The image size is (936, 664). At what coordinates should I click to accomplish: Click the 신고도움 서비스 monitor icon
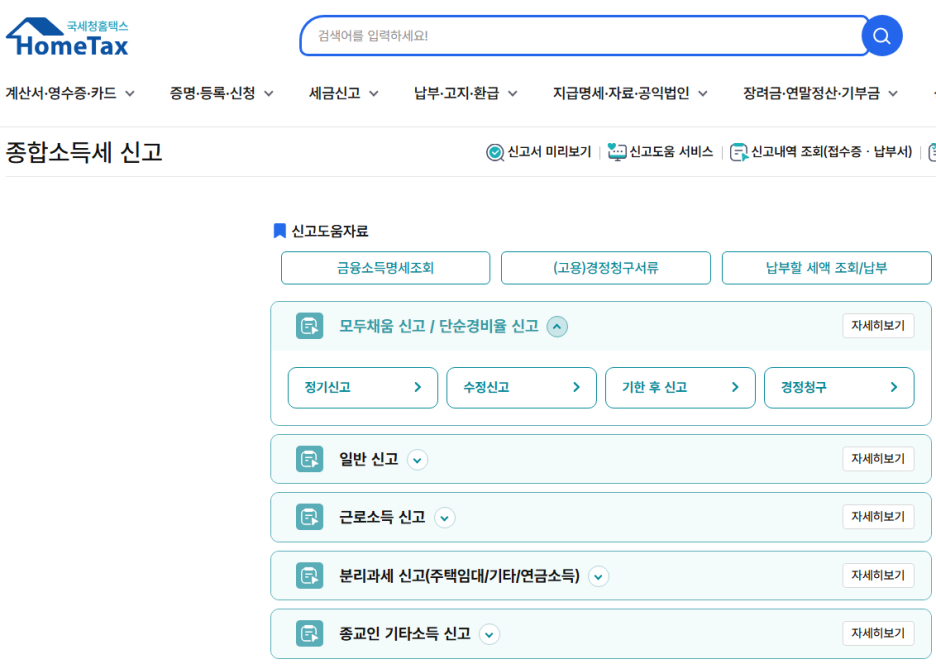coord(617,152)
